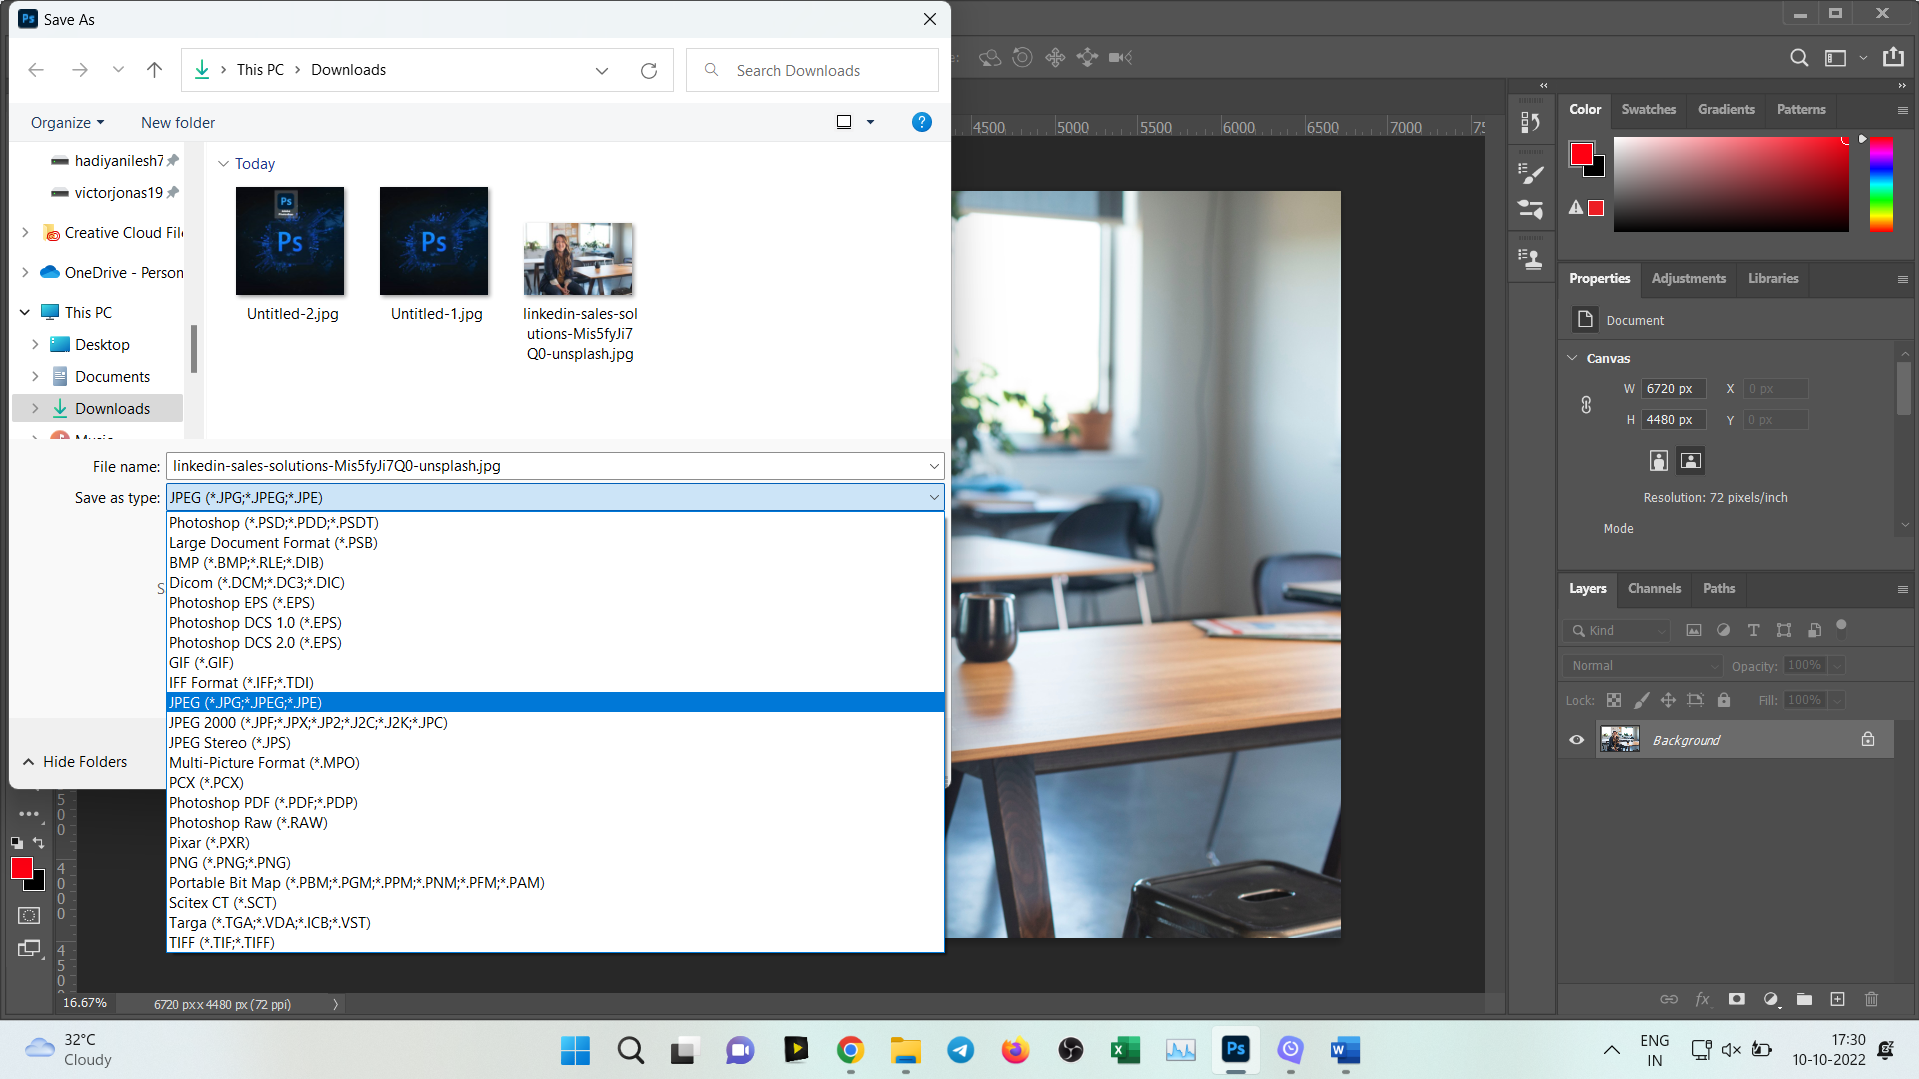Delete layer trash icon

tap(1872, 999)
